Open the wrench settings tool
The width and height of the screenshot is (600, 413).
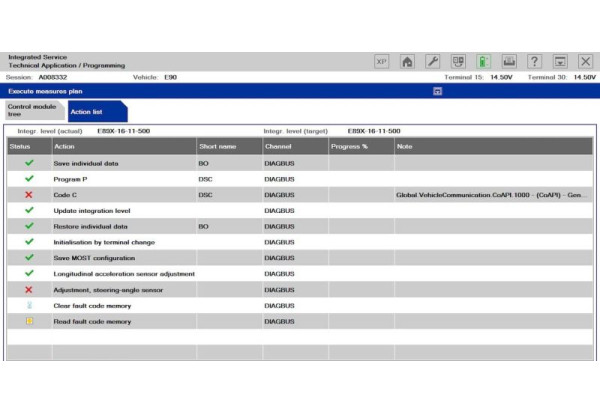433,61
